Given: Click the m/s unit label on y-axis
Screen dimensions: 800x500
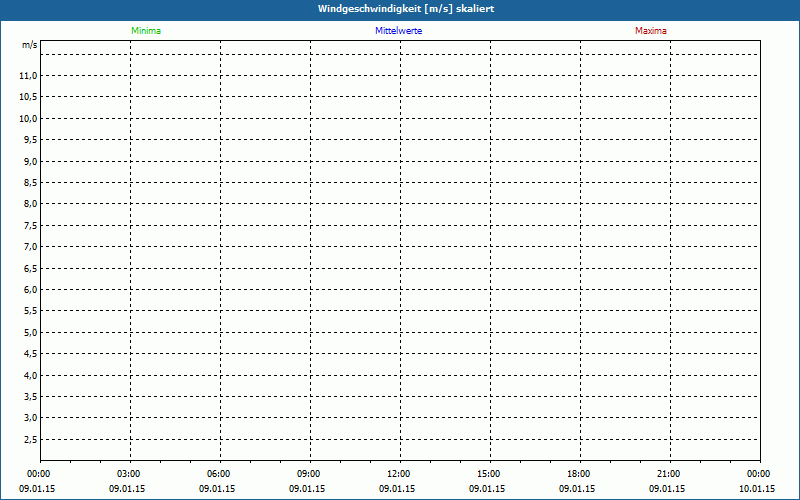Looking at the screenshot, I should pos(30,45).
